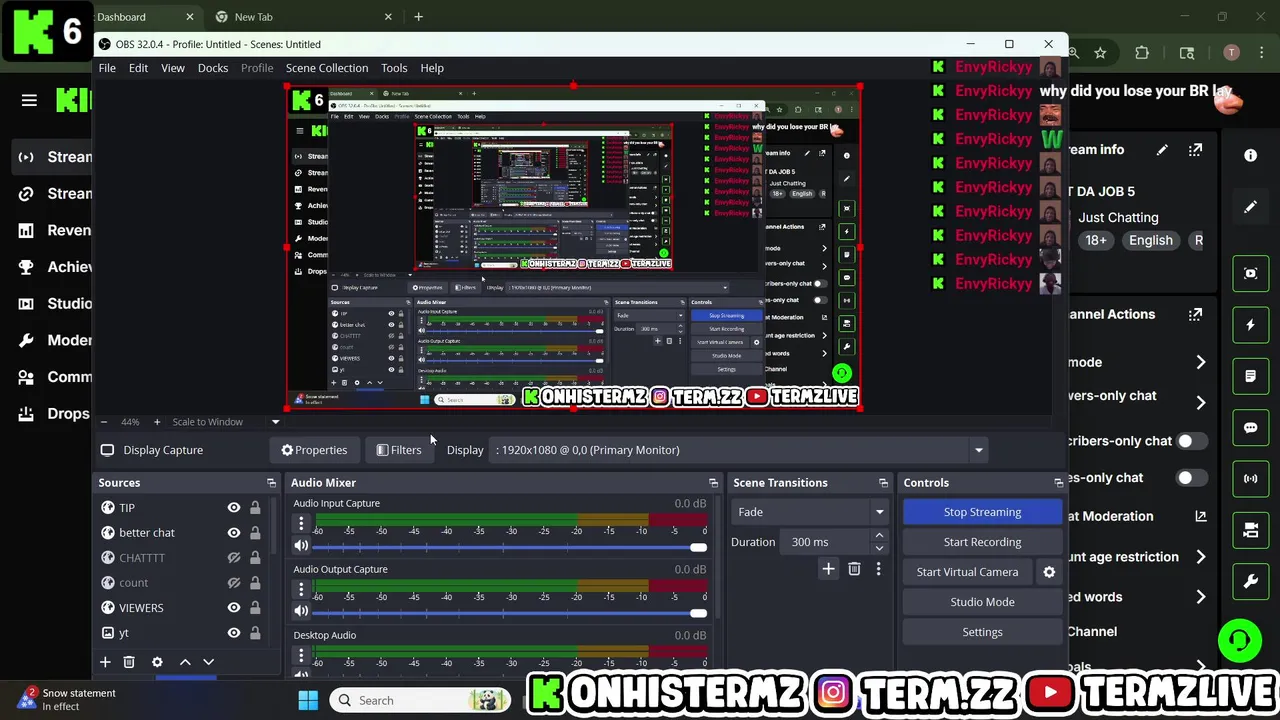
Task: Toggle lock on TIP source
Action: pyautogui.click(x=255, y=508)
